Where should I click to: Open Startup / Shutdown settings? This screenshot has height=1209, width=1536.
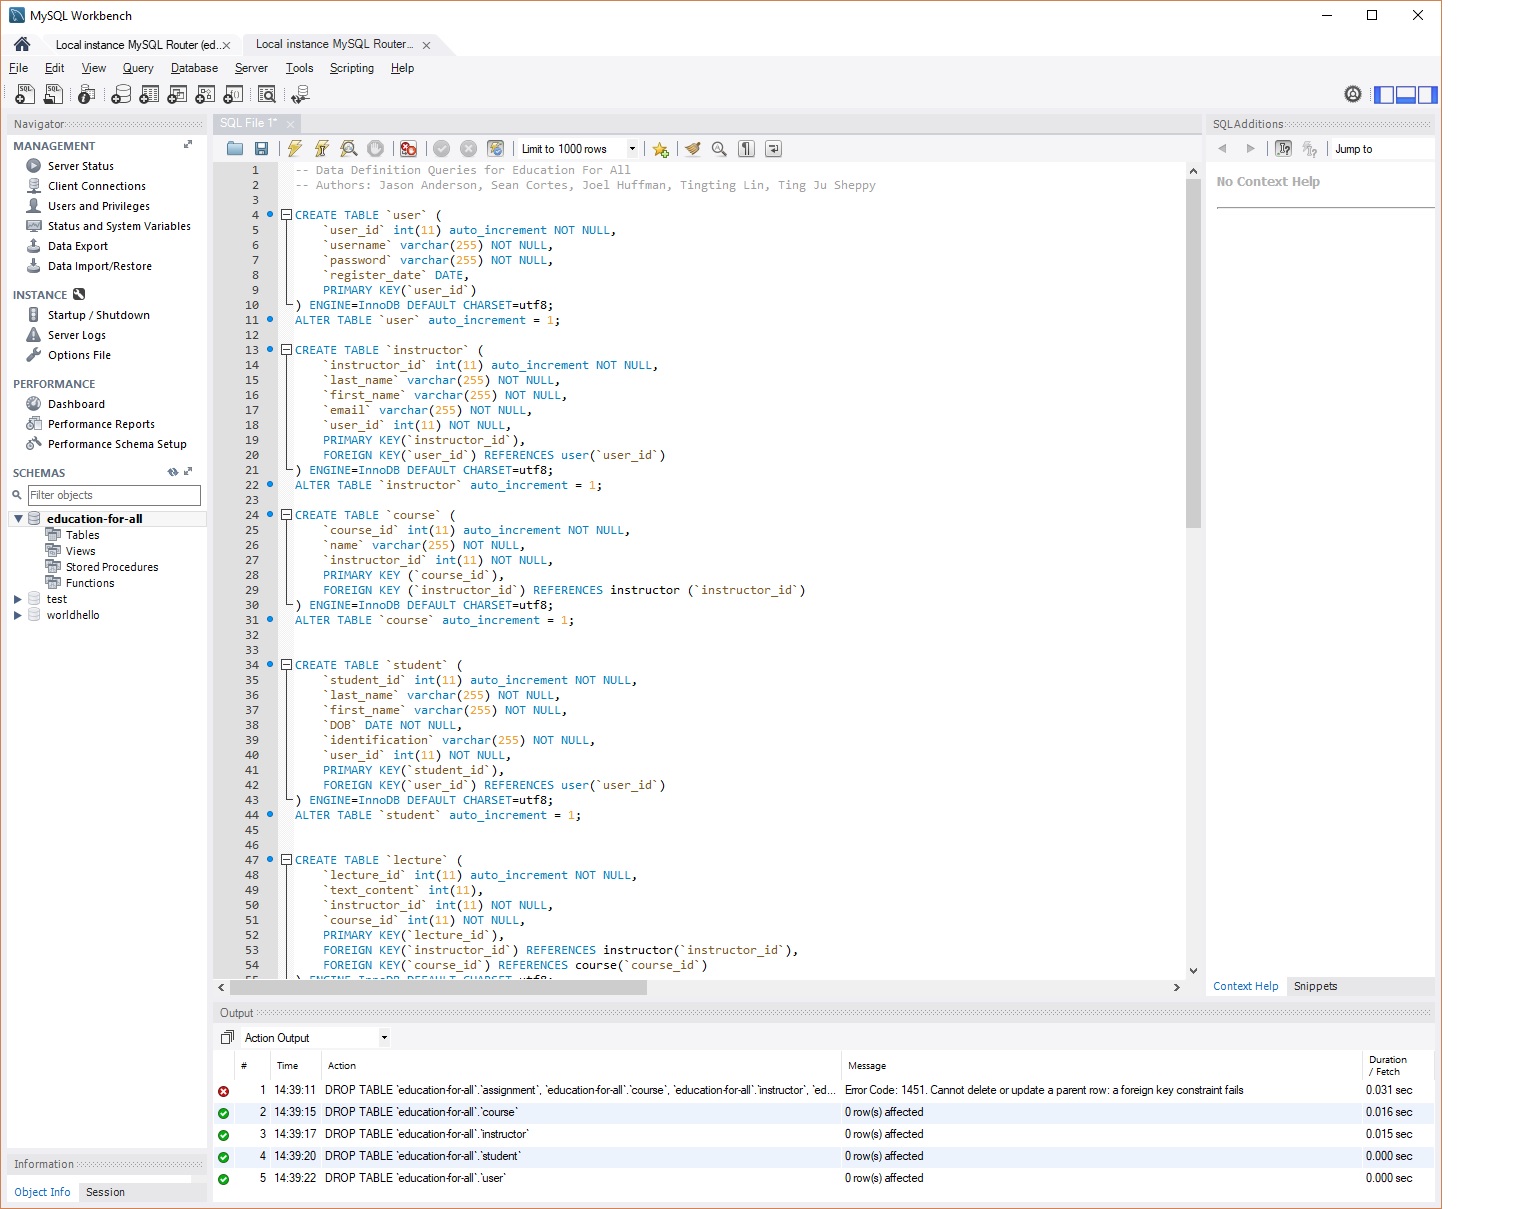pos(99,315)
